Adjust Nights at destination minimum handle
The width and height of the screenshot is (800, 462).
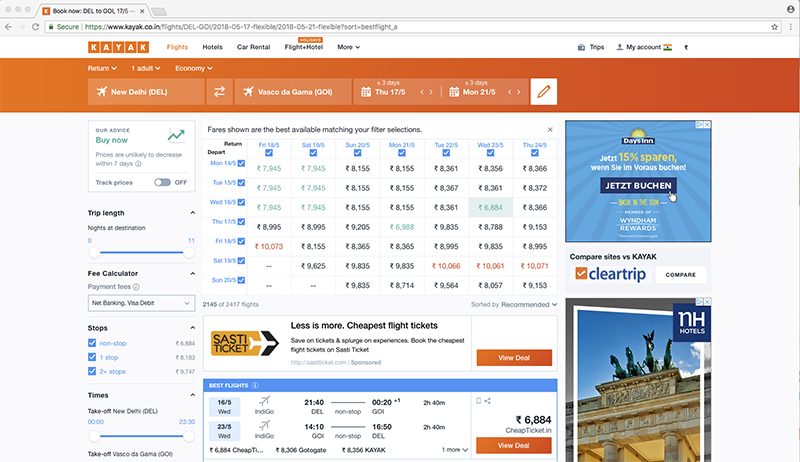coord(94,252)
